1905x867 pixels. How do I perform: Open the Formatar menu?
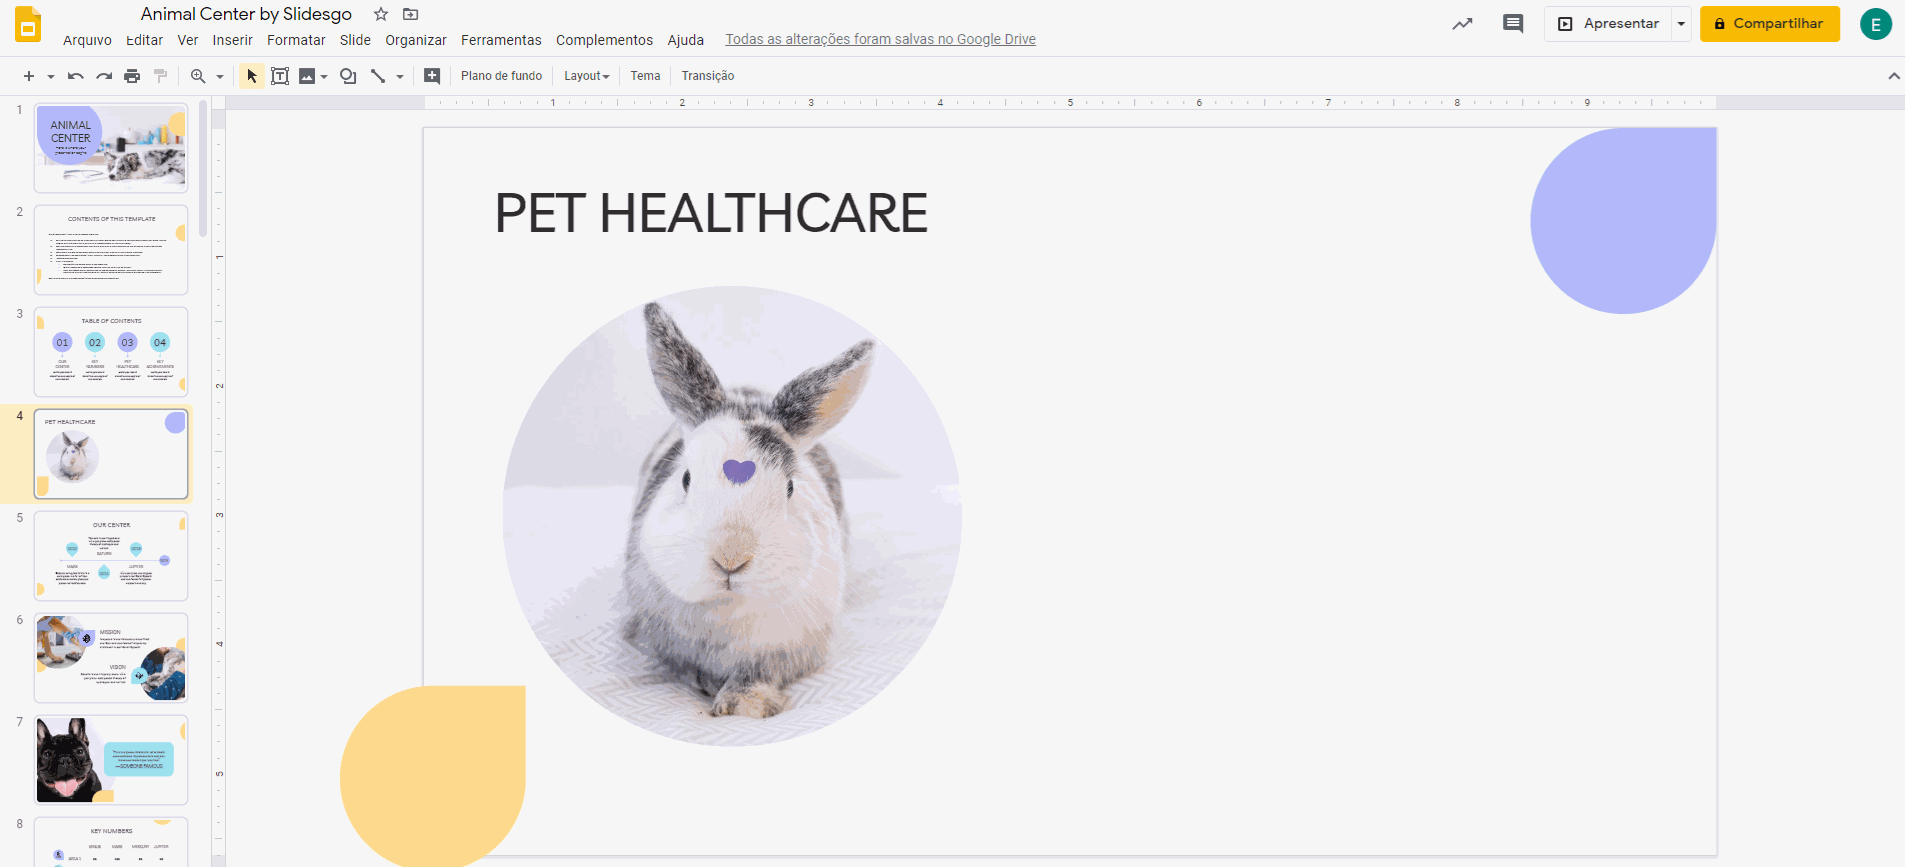pos(296,40)
